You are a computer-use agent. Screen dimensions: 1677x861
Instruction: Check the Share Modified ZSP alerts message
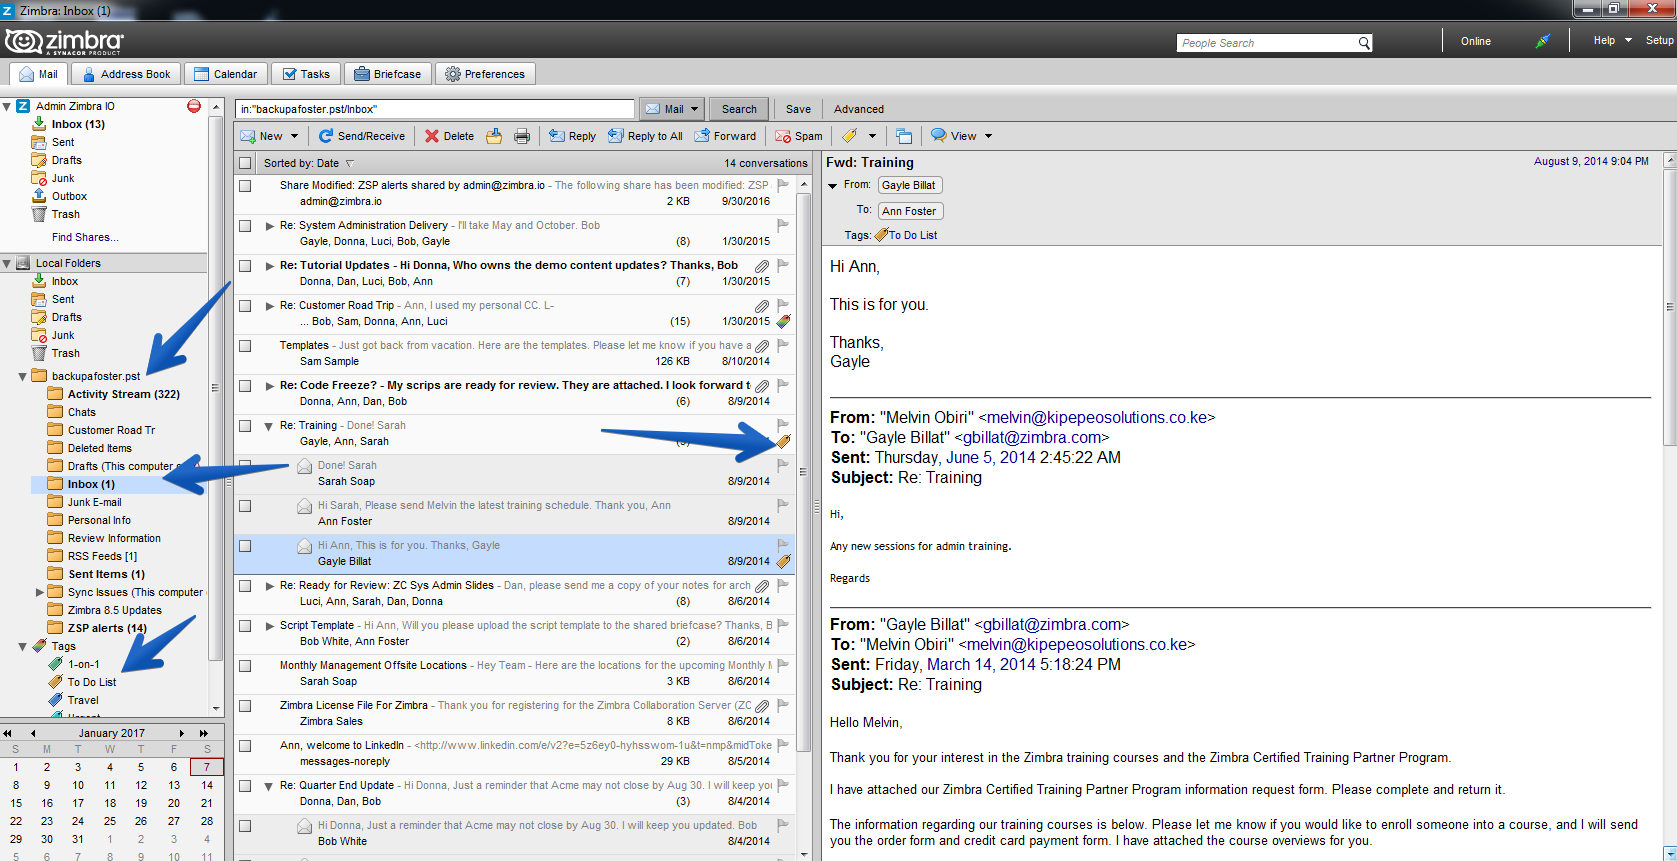pos(245,186)
